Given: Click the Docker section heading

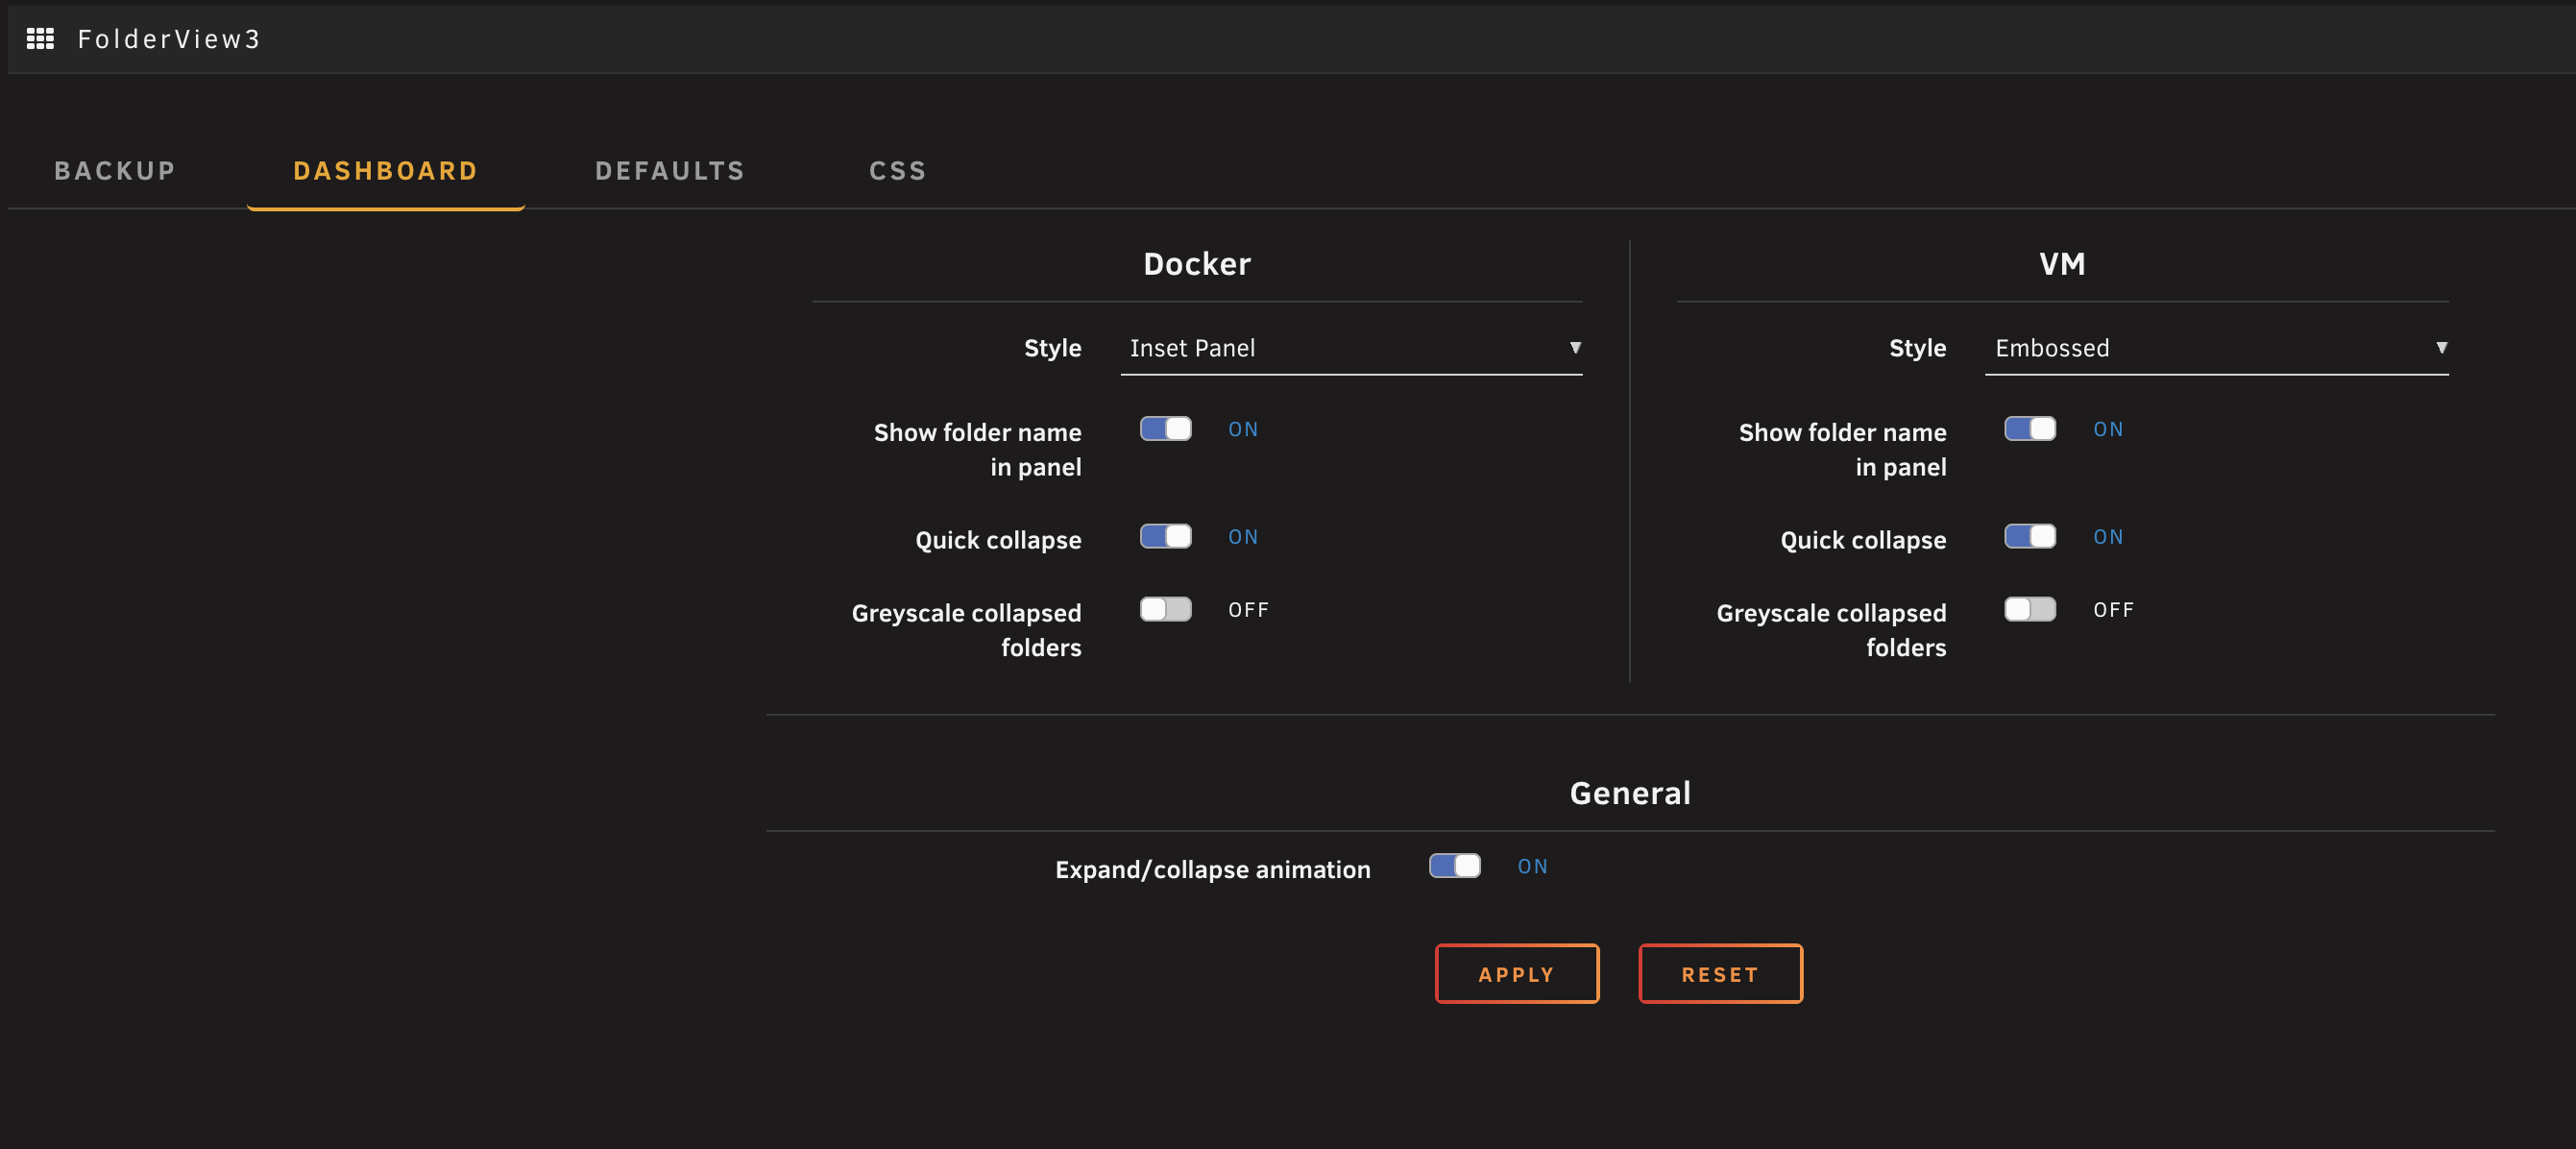Looking at the screenshot, I should (1197, 264).
